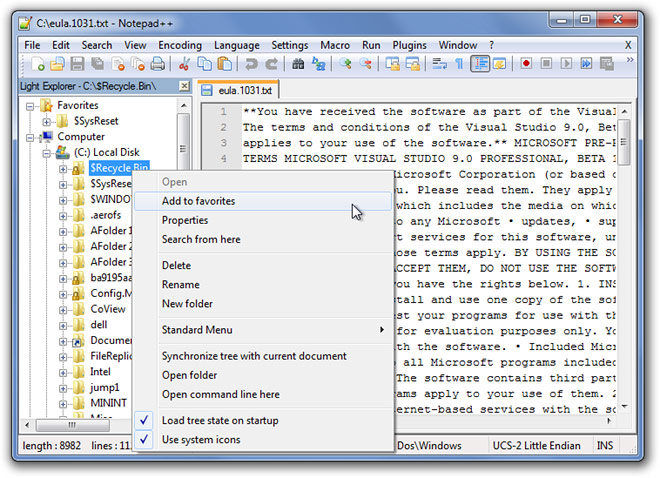Expand $SysReset under Favorites
Viewport: 660px width, 478px height.
(x=47, y=122)
